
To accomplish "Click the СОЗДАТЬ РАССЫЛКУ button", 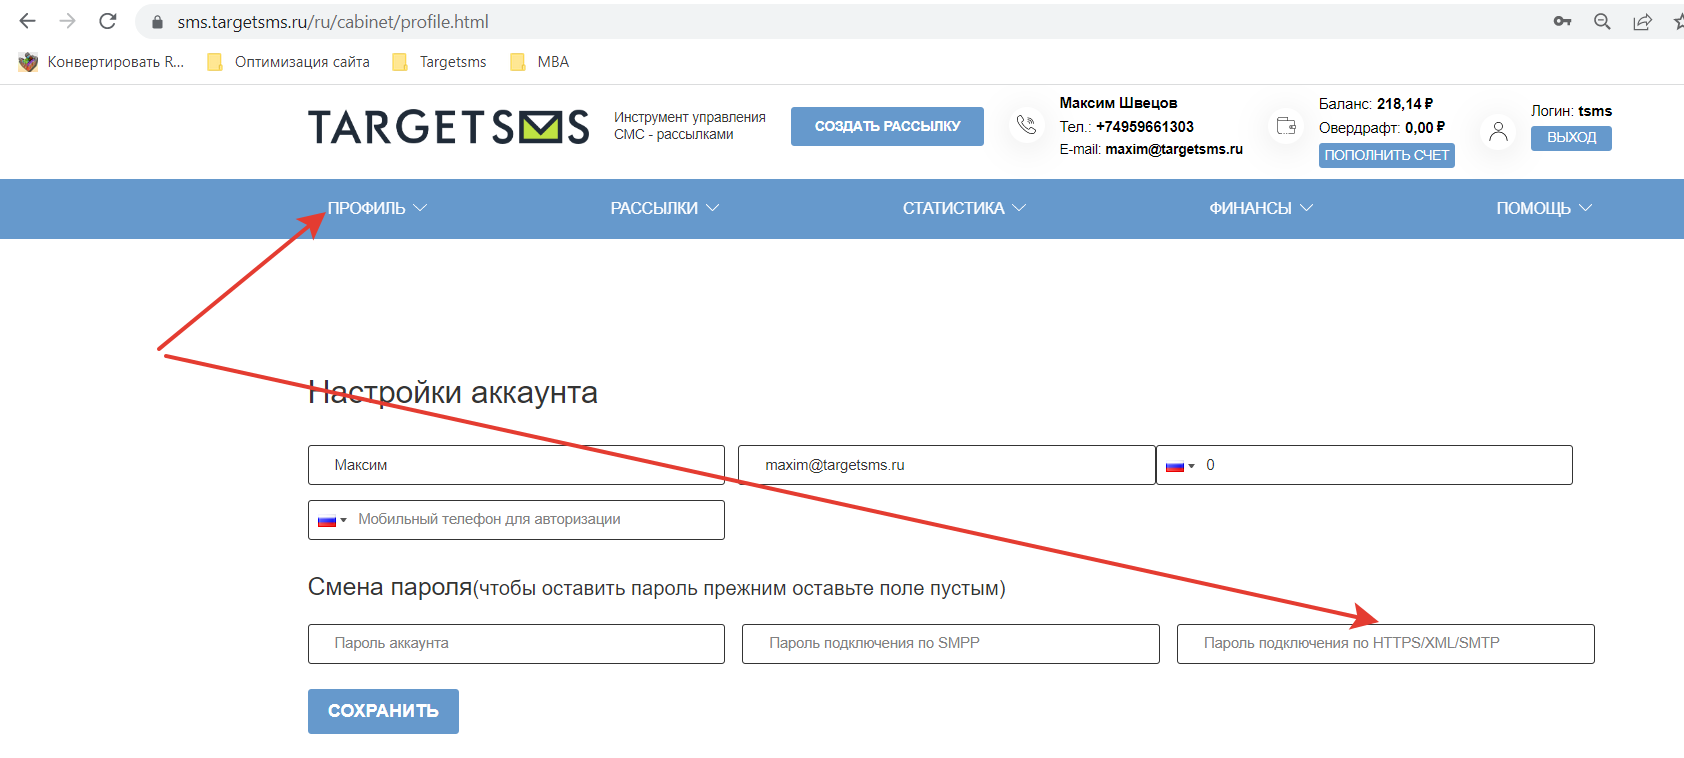I will (x=887, y=126).
